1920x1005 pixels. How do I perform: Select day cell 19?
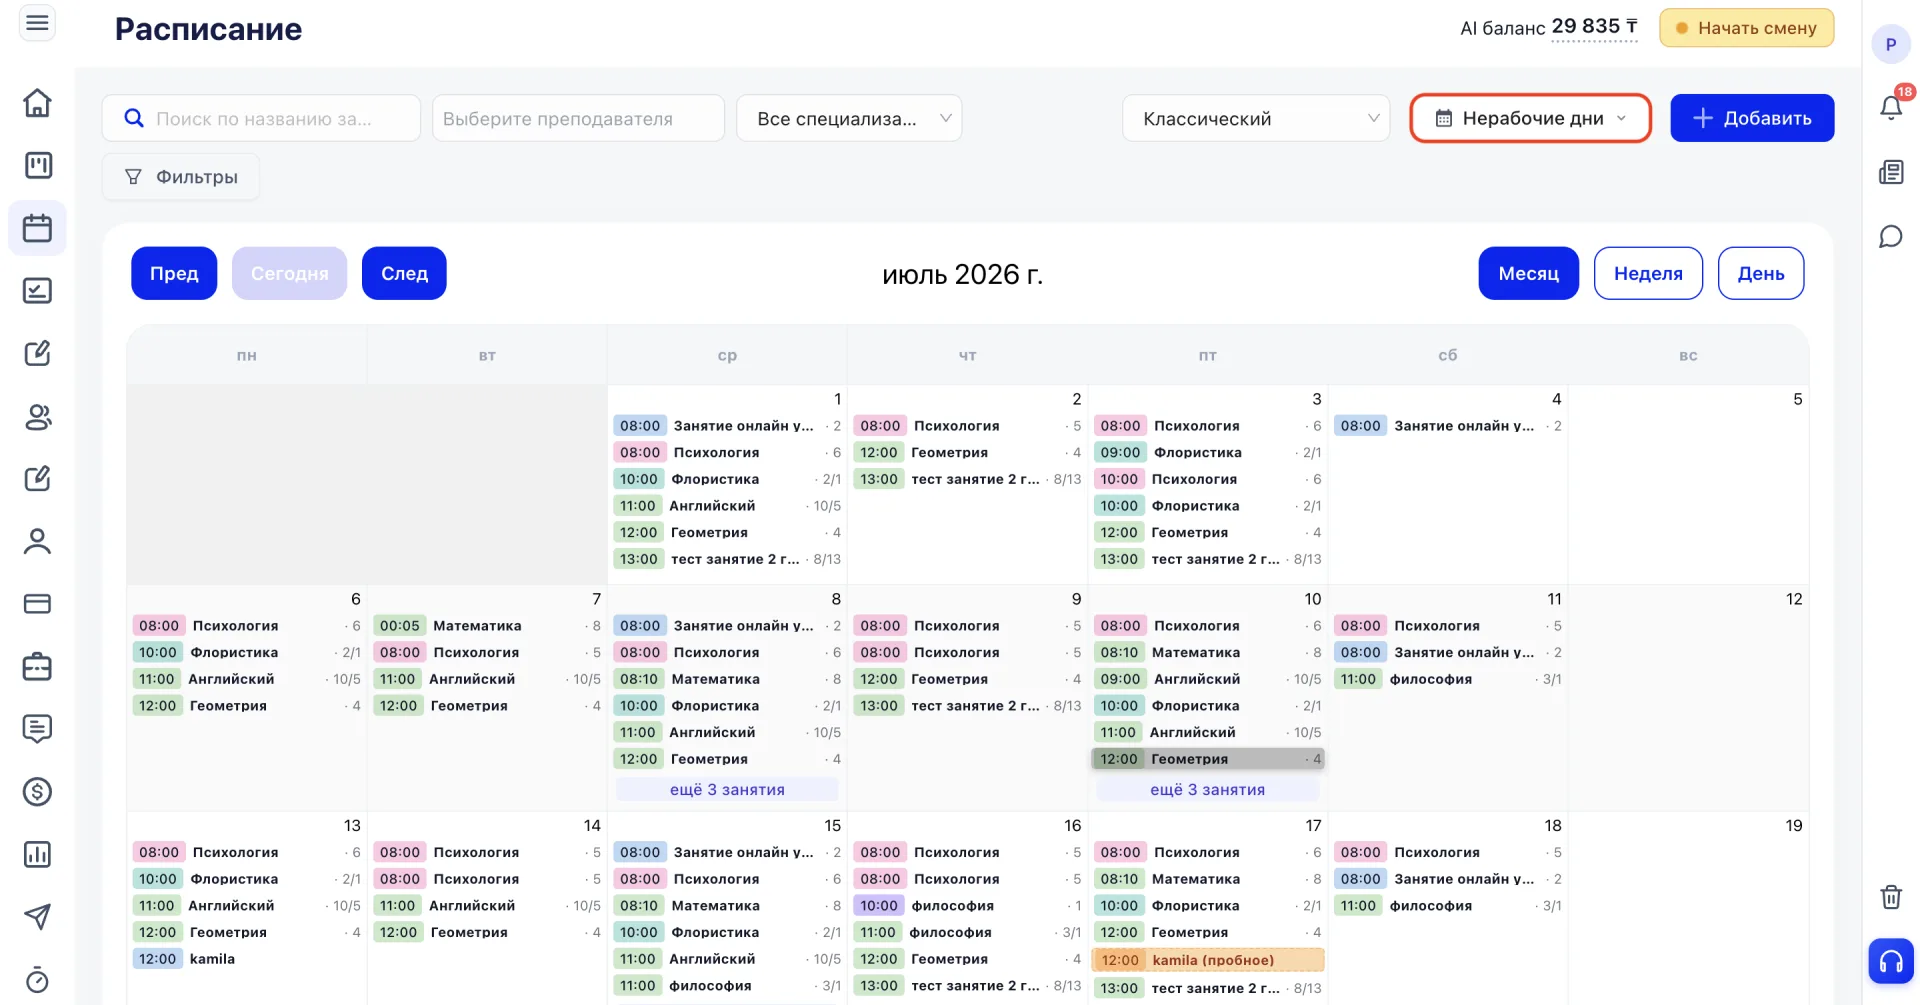1689,908
